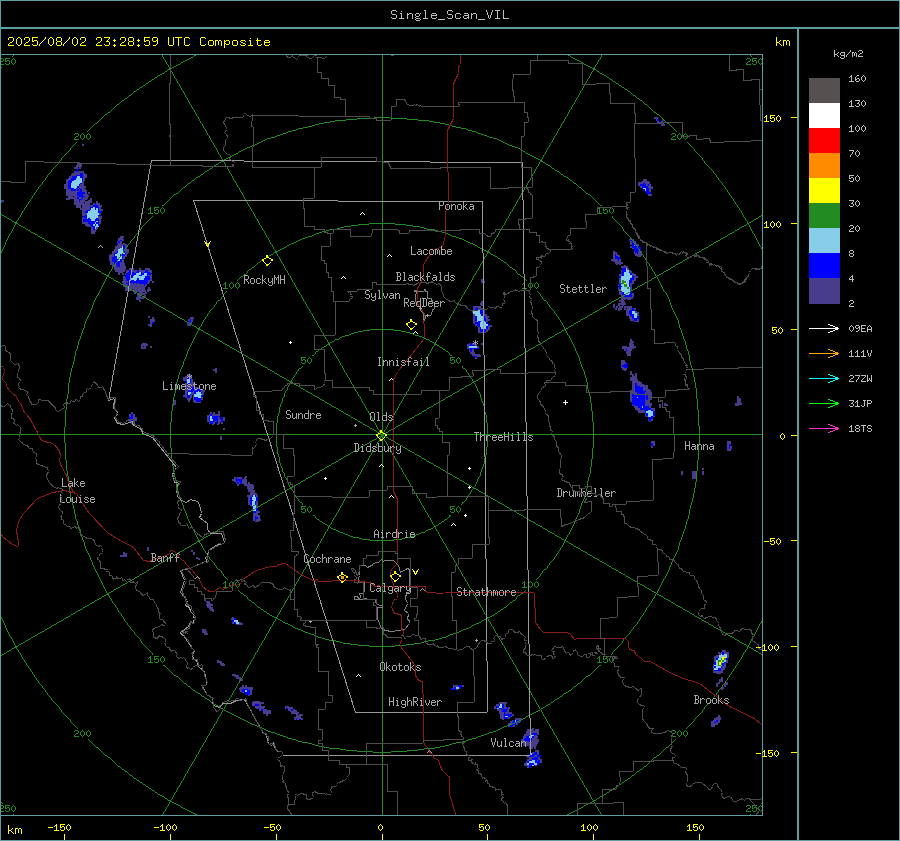Viewport: 900px width, 841px height.
Task: Select the green 20-30 legend color band
Action: click(824, 215)
